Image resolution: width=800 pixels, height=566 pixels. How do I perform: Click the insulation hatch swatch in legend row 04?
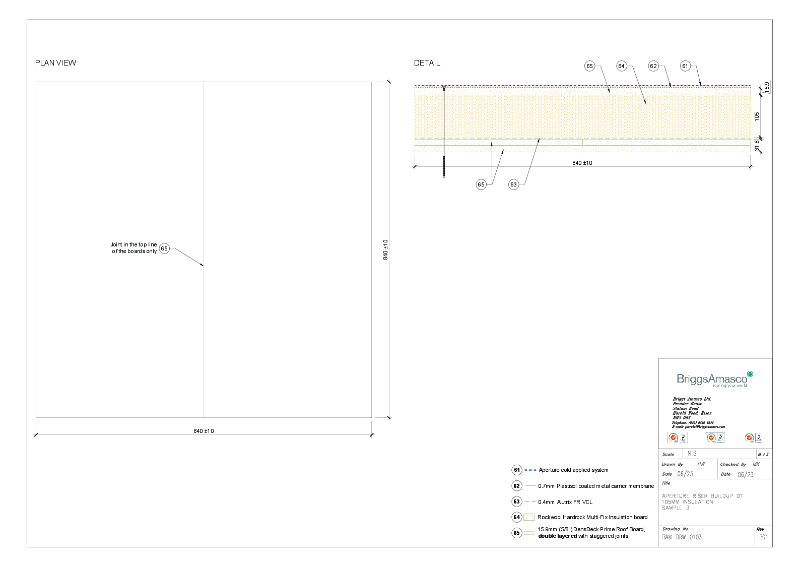tap(530, 517)
